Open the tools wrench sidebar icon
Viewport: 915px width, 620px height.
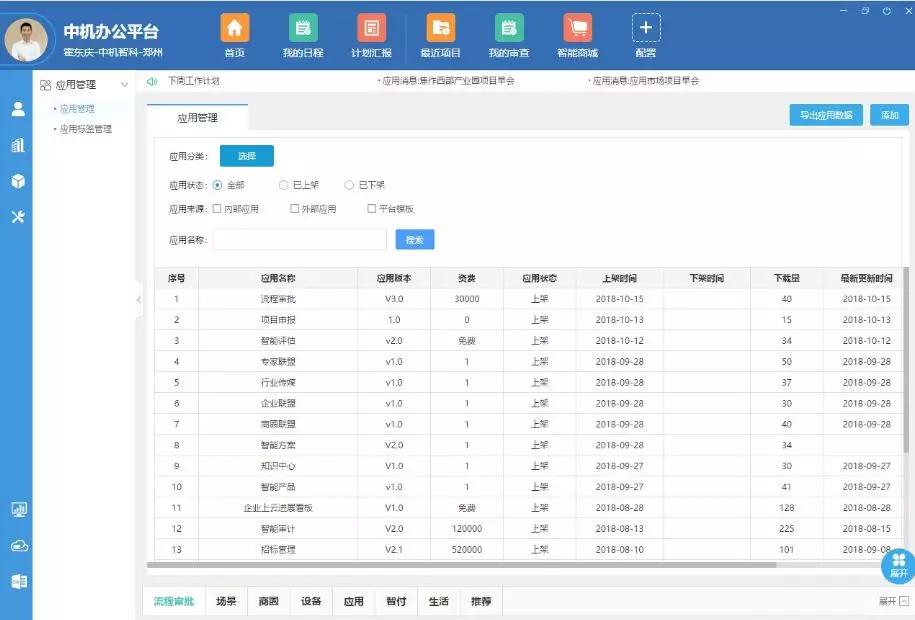(x=18, y=217)
